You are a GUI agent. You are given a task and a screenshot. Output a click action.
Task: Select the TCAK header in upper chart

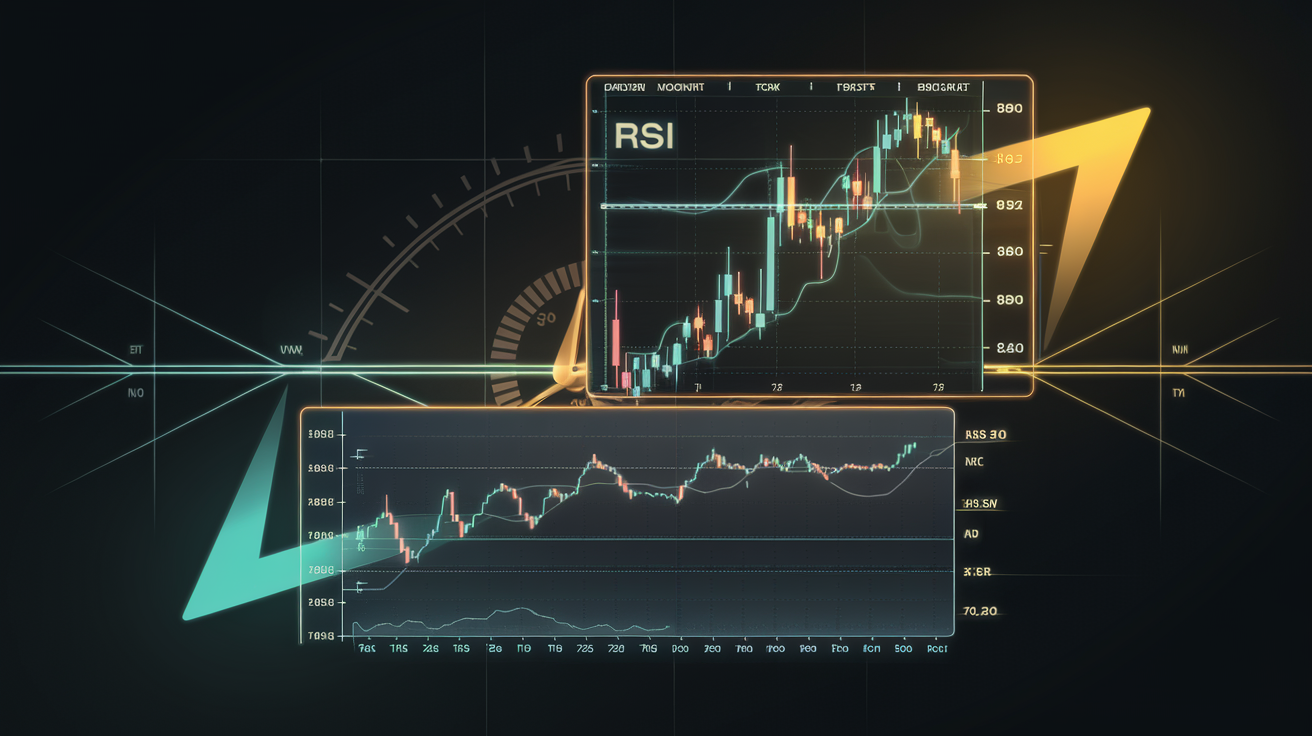(x=770, y=88)
